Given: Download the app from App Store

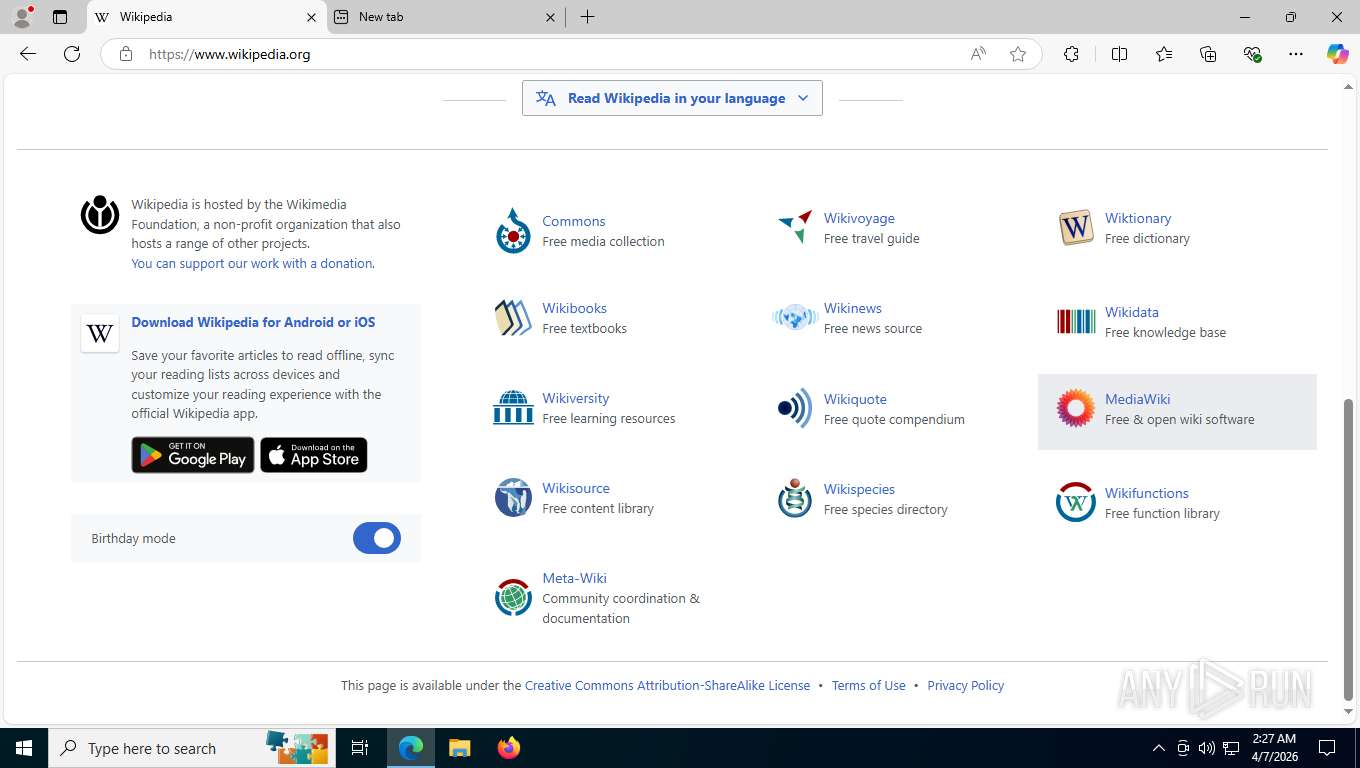Looking at the screenshot, I should click(314, 455).
